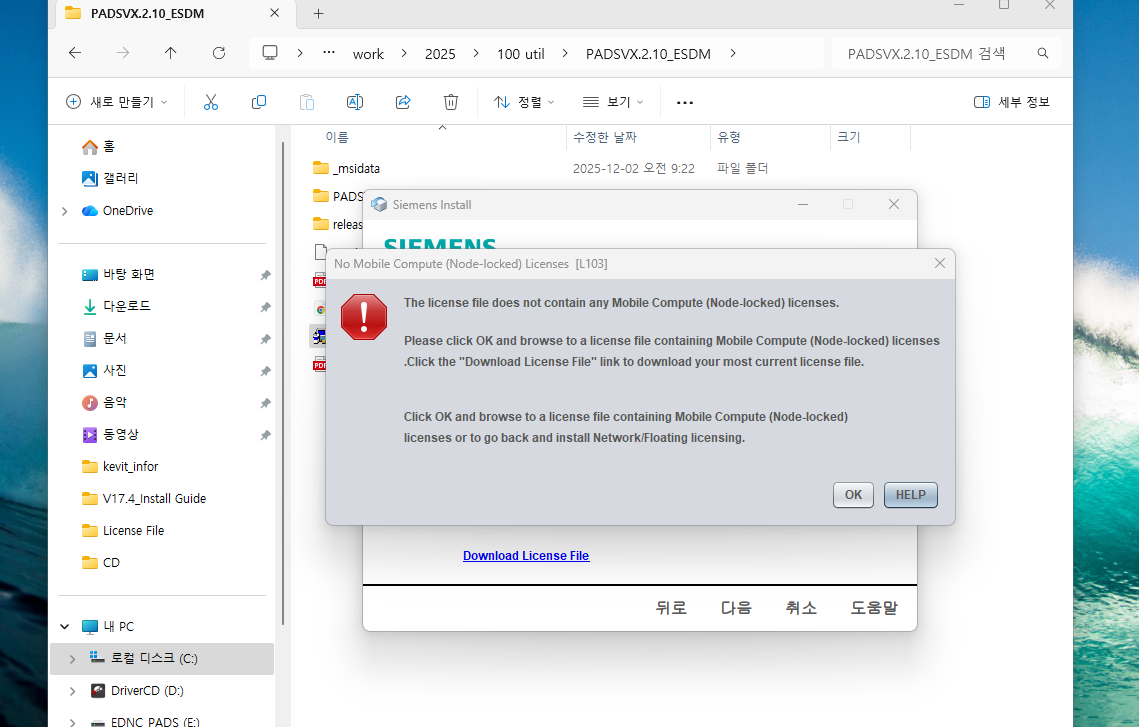Open the 새로 만들기 dropdown menu
The width and height of the screenshot is (1139, 727).
[x=117, y=102]
